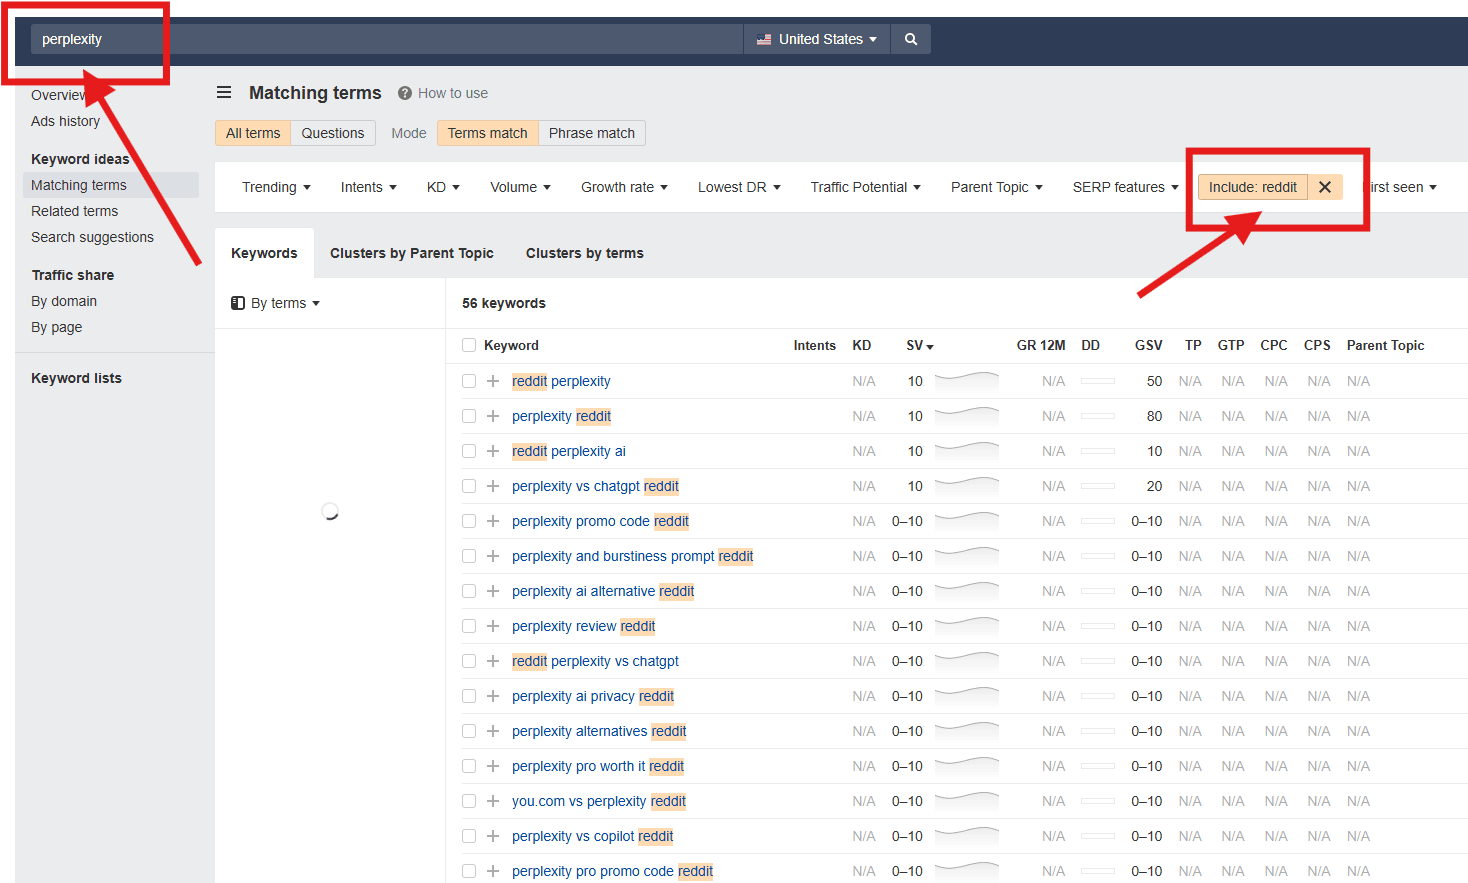Image resolution: width=1468 pixels, height=883 pixels.
Task: Open Search suggestions in the sidebar
Action: pos(93,237)
